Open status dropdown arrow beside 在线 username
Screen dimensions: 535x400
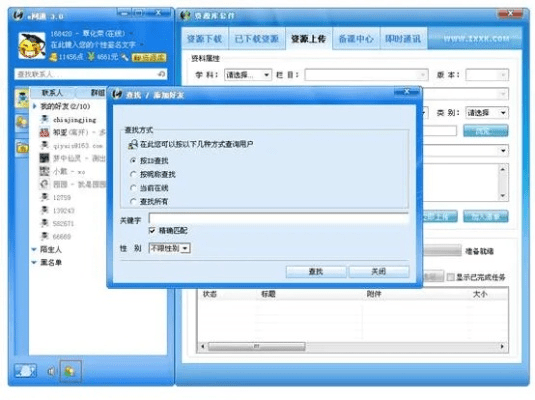pyautogui.click(x=132, y=33)
